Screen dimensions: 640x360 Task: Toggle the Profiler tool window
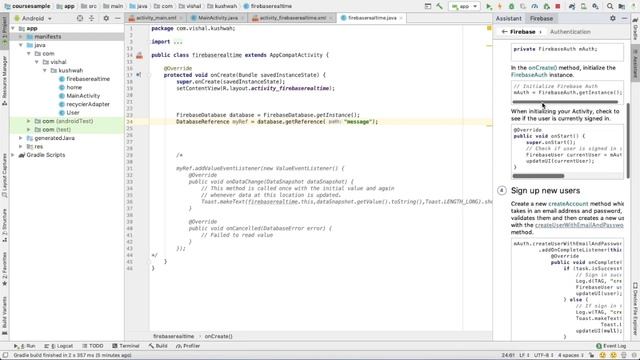(x=188, y=346)
